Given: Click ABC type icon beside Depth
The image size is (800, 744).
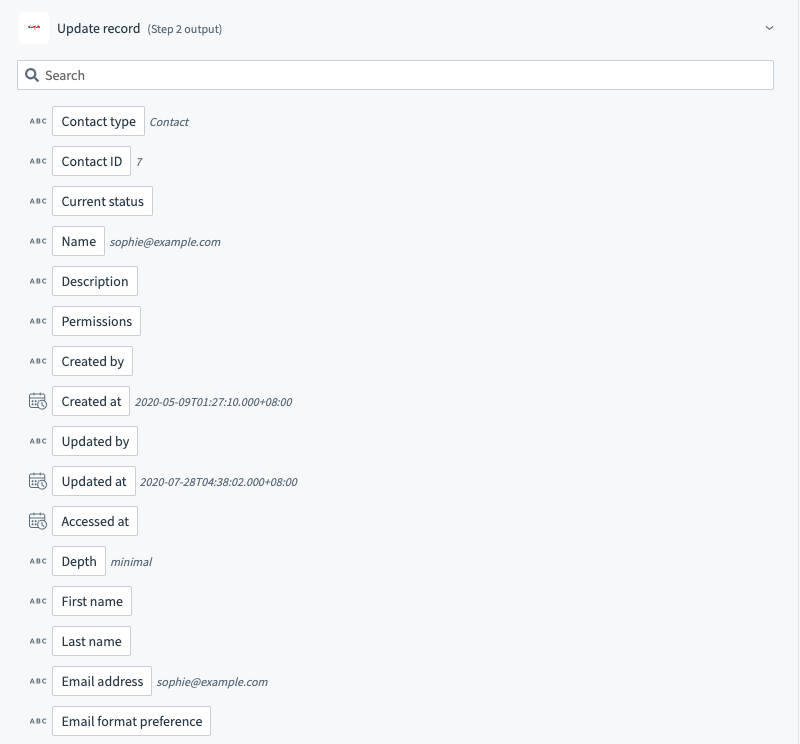Looking at the screenshot, I should point(38,561).
